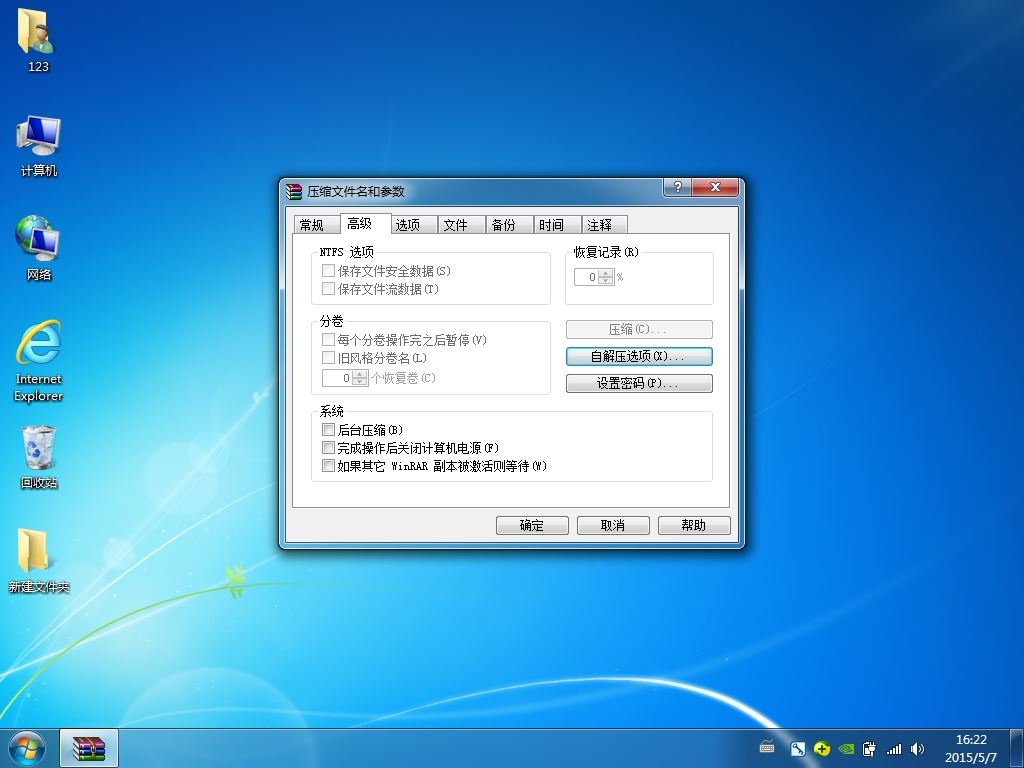The width and height of the screenshot is (1024, 768).
Task: Check 如果其它 WinRAR 副本被激活则等待
Action: [x=328, y=466]
